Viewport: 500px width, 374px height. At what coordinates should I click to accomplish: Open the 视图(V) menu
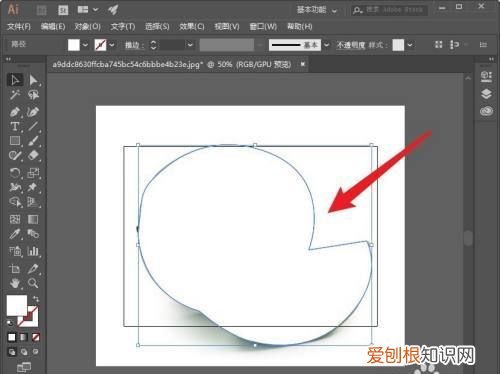[227, 27]
